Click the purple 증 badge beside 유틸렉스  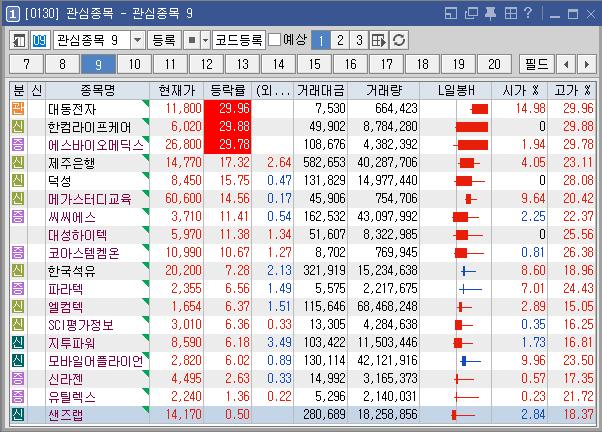[18, 397]
